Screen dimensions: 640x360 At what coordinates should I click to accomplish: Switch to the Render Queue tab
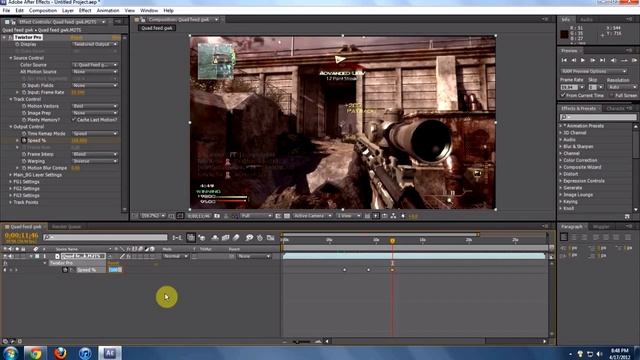(x=66, y=227)
